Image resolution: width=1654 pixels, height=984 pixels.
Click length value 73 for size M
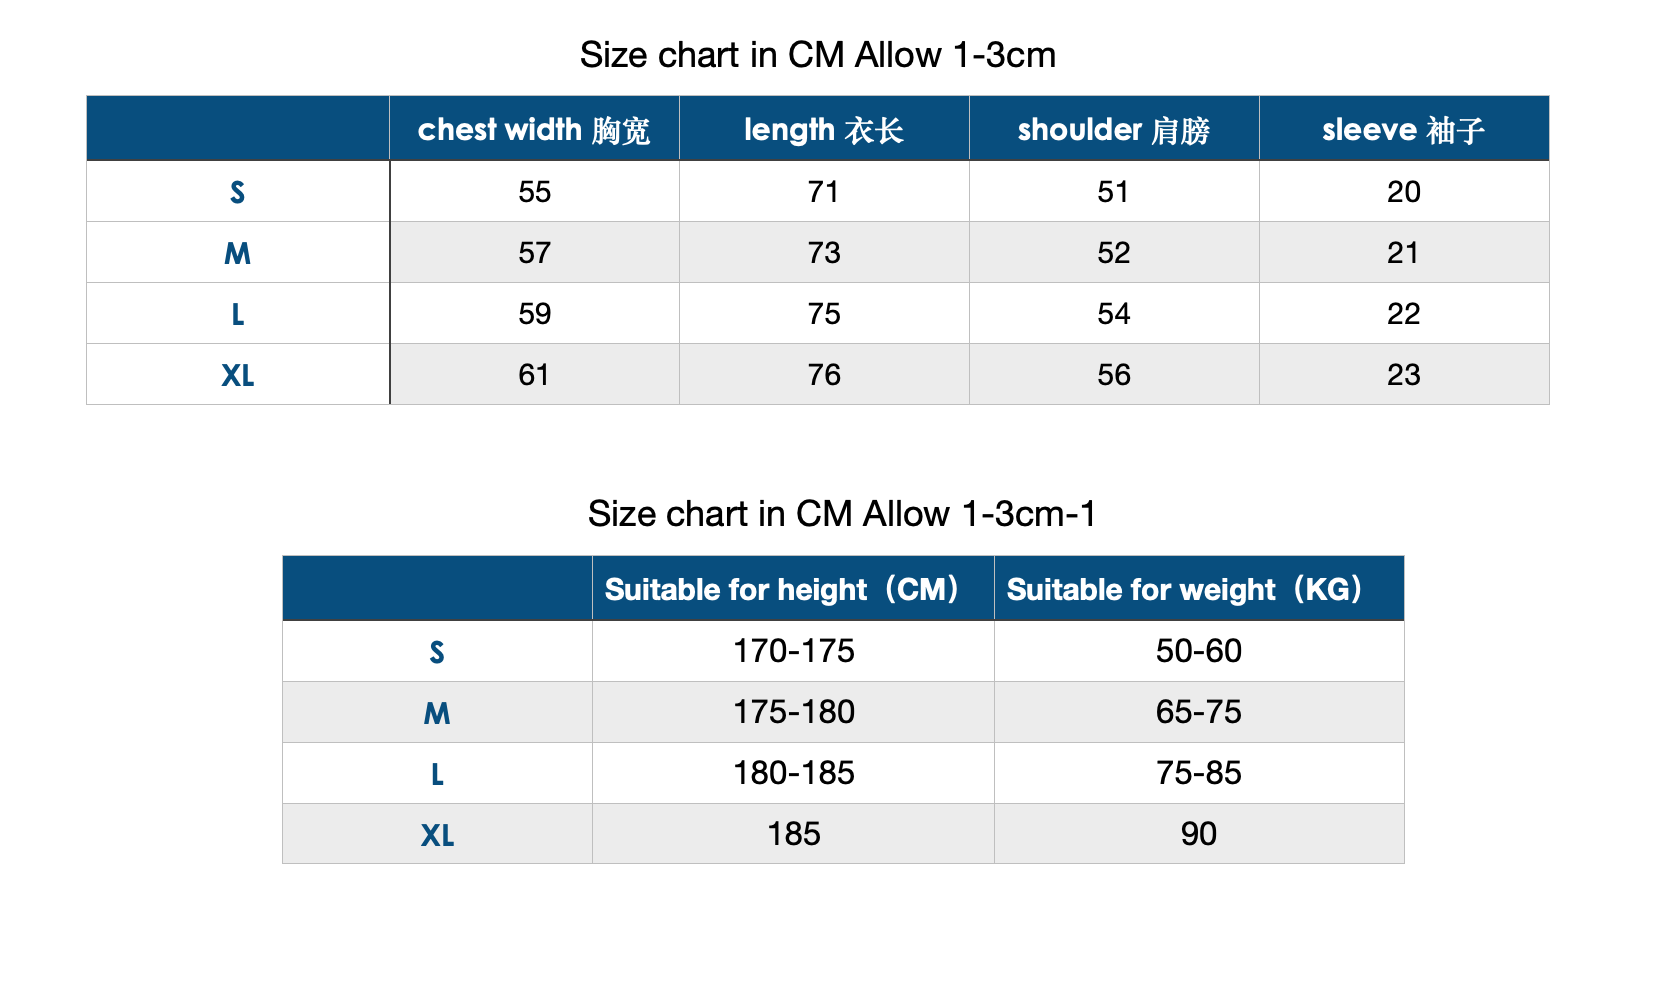(824, 253)
